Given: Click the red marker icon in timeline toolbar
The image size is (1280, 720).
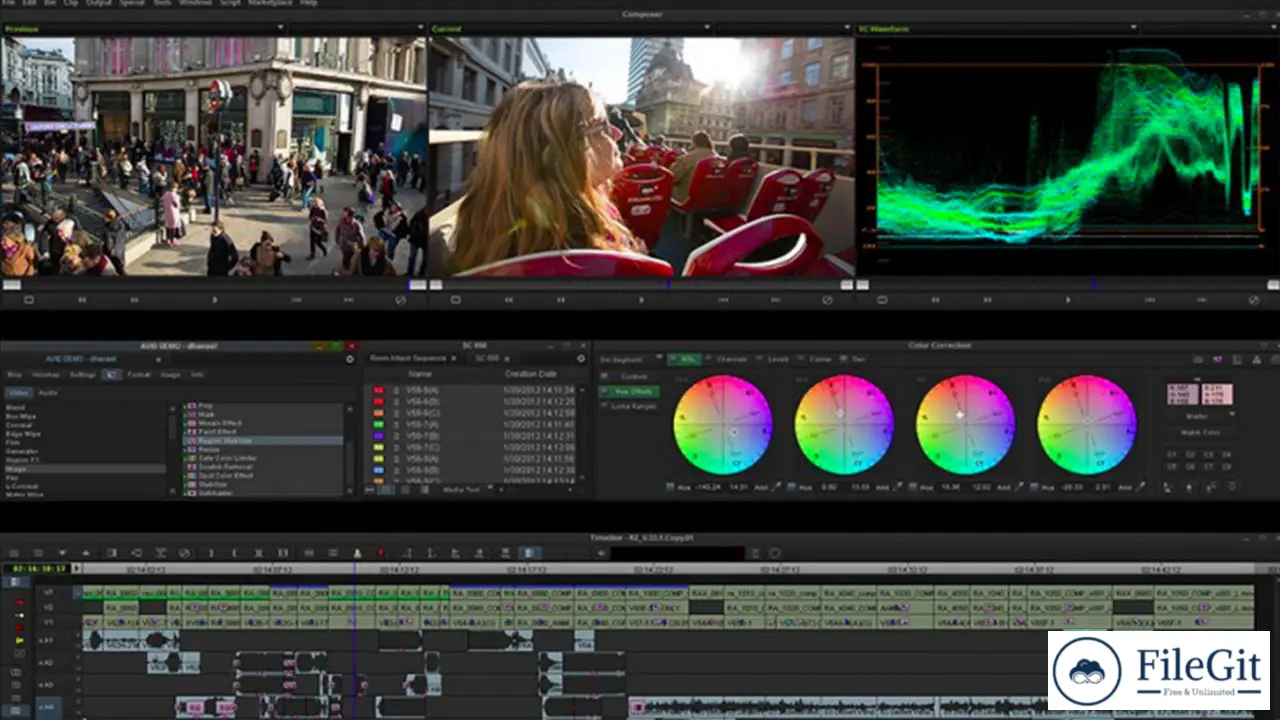Looking at the screenshot, I should 381,553.
